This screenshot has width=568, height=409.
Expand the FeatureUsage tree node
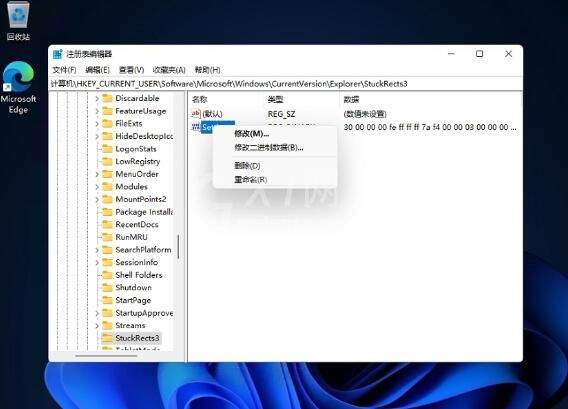pyautogui.click(x=97, y=111)
